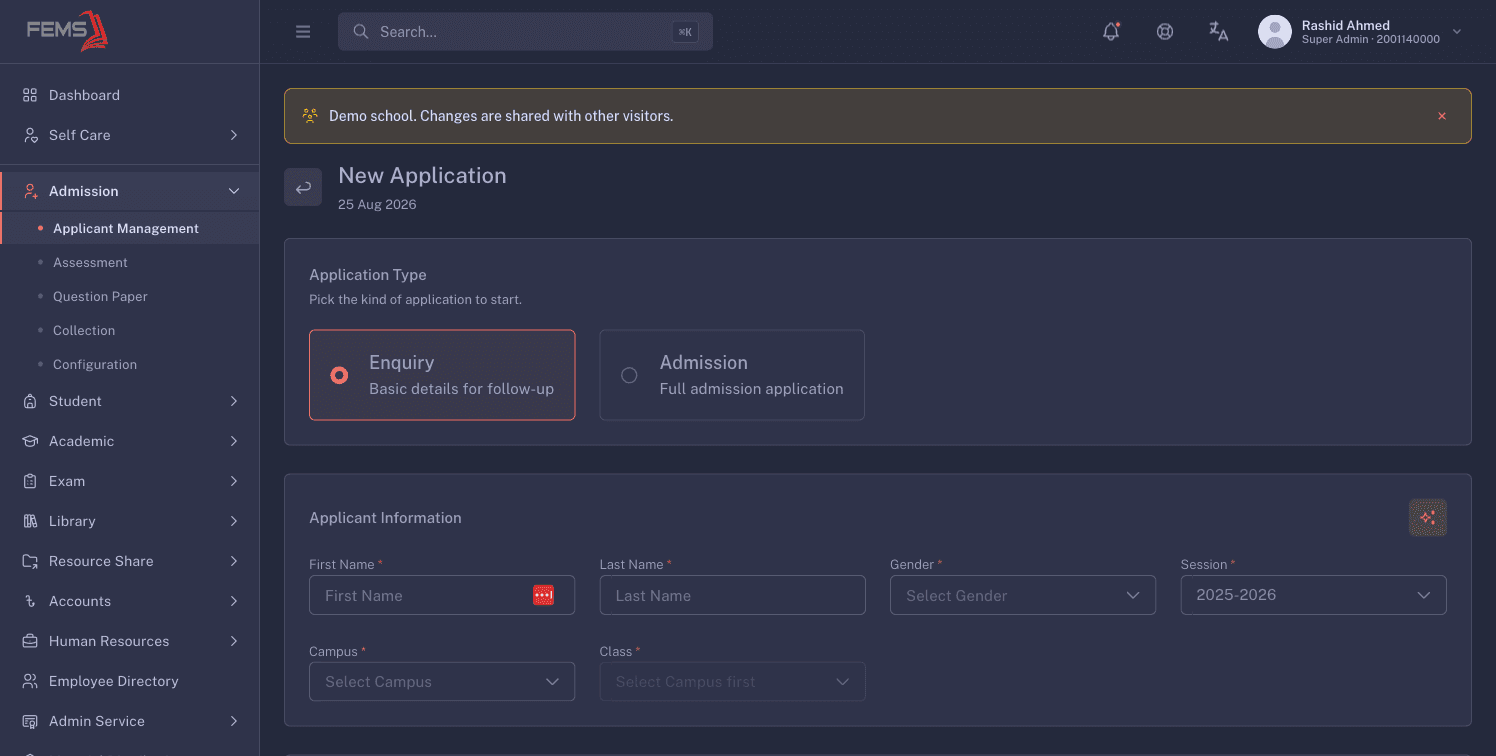Click the red icon inside First Name field
This screenshot has height=756, width=1496.
point(543,595)
